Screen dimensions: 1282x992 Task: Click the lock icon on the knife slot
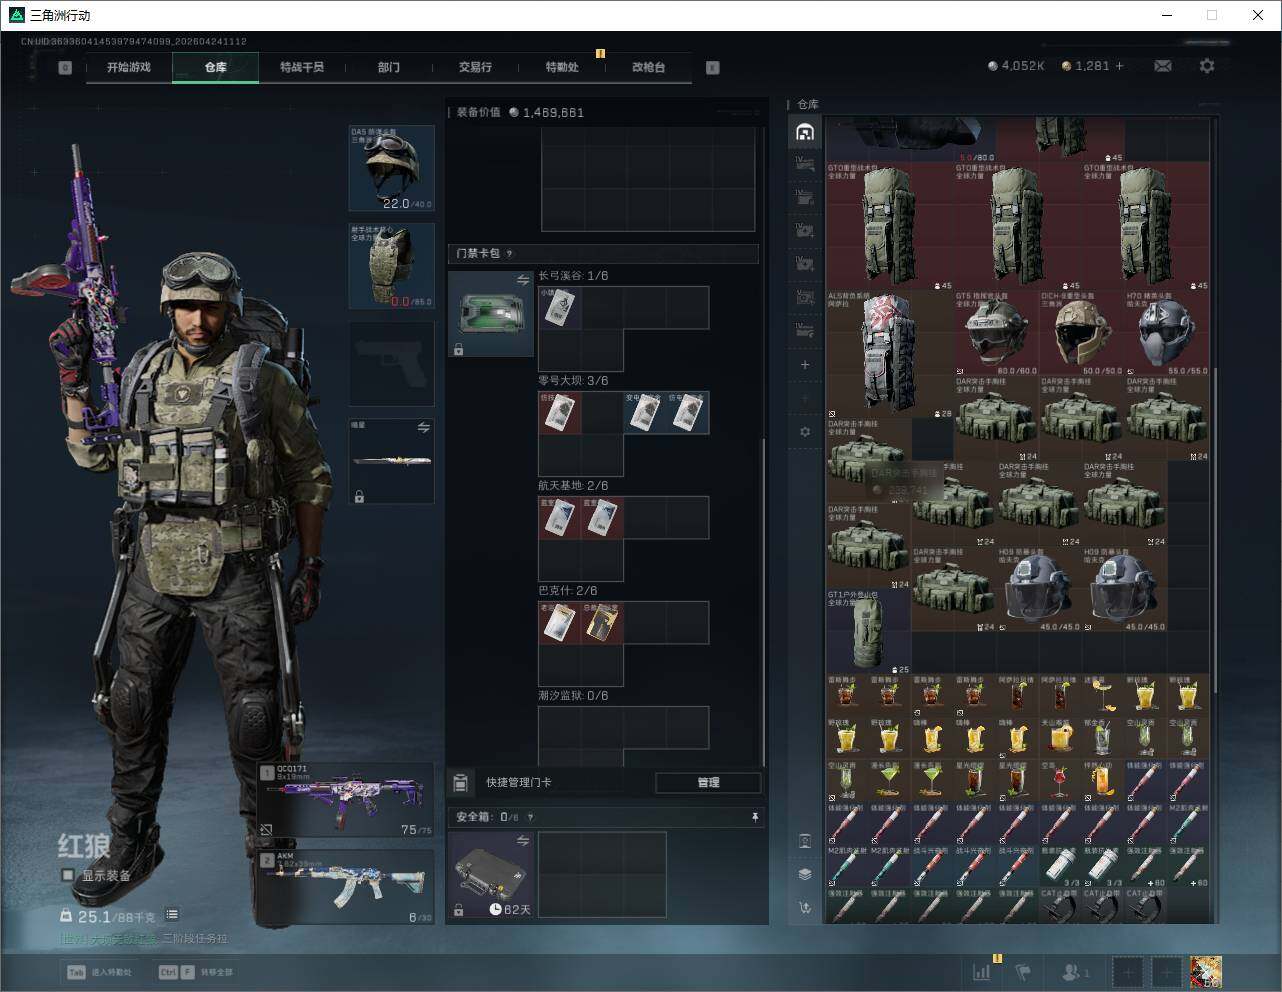[359, 496]
